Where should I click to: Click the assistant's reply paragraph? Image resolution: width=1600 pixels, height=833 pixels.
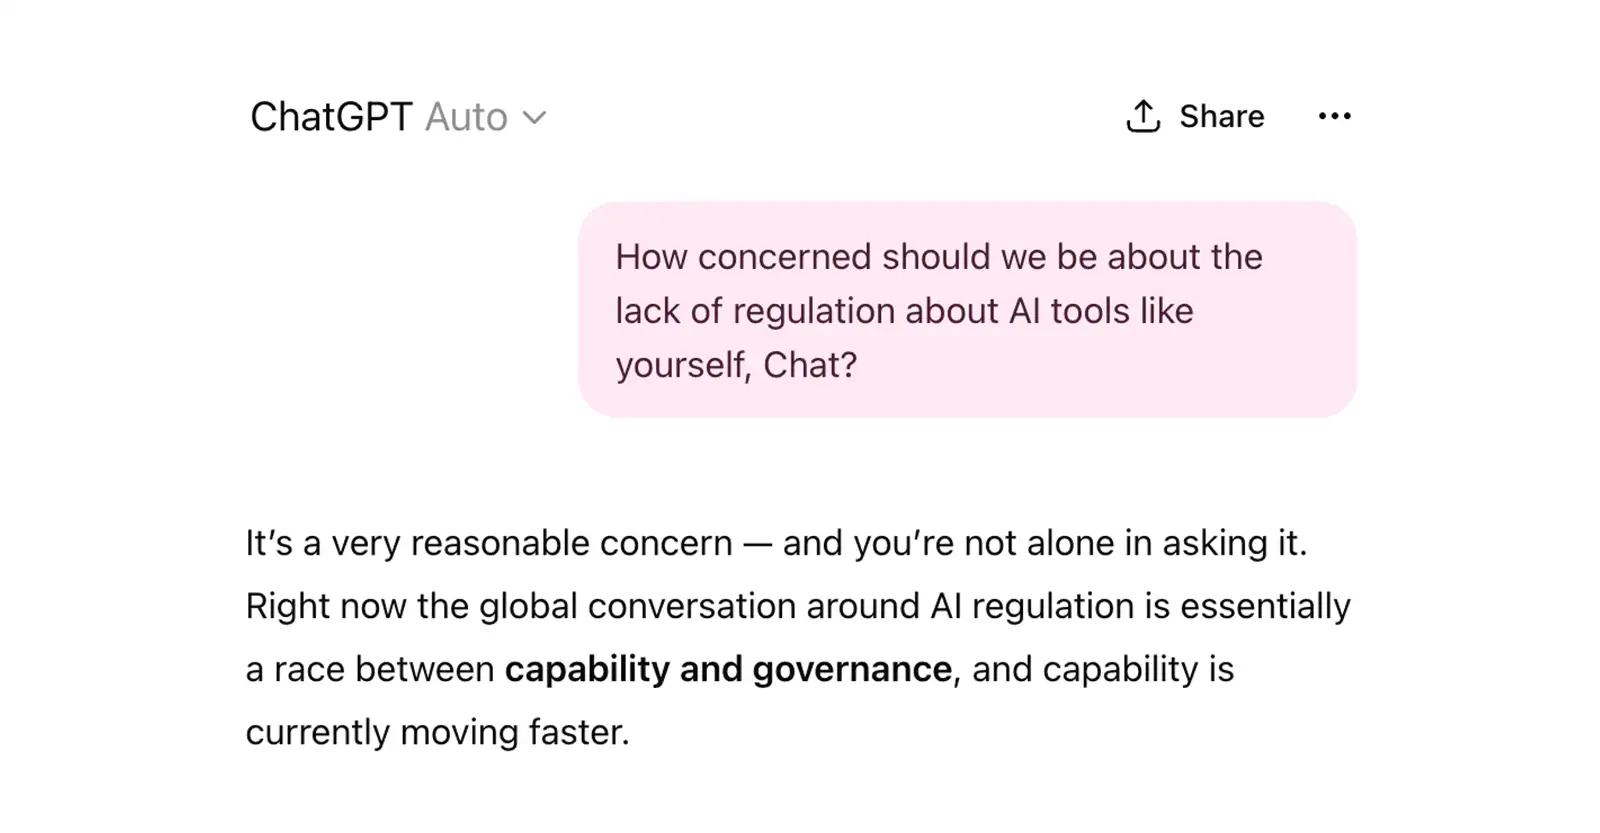[x=798, y=636]
